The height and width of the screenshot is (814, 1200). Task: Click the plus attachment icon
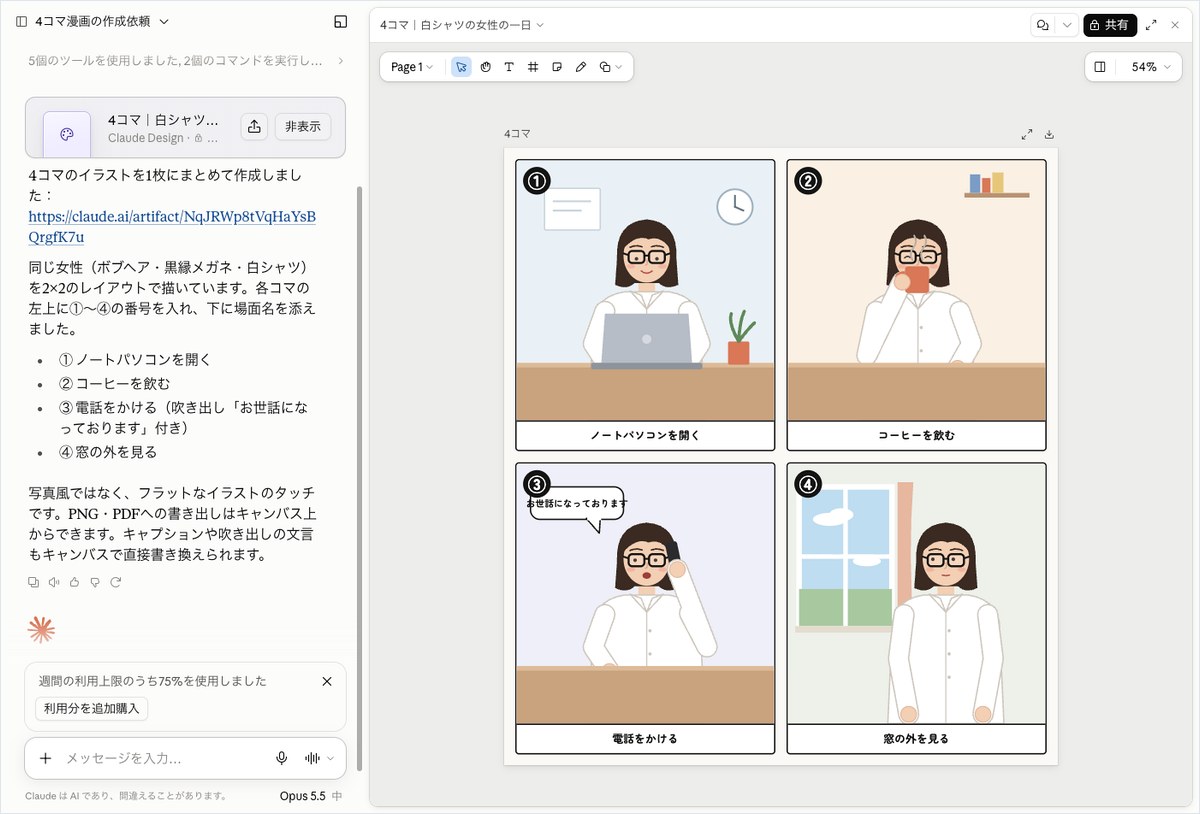pyautogui.click(x=45, y=758)
